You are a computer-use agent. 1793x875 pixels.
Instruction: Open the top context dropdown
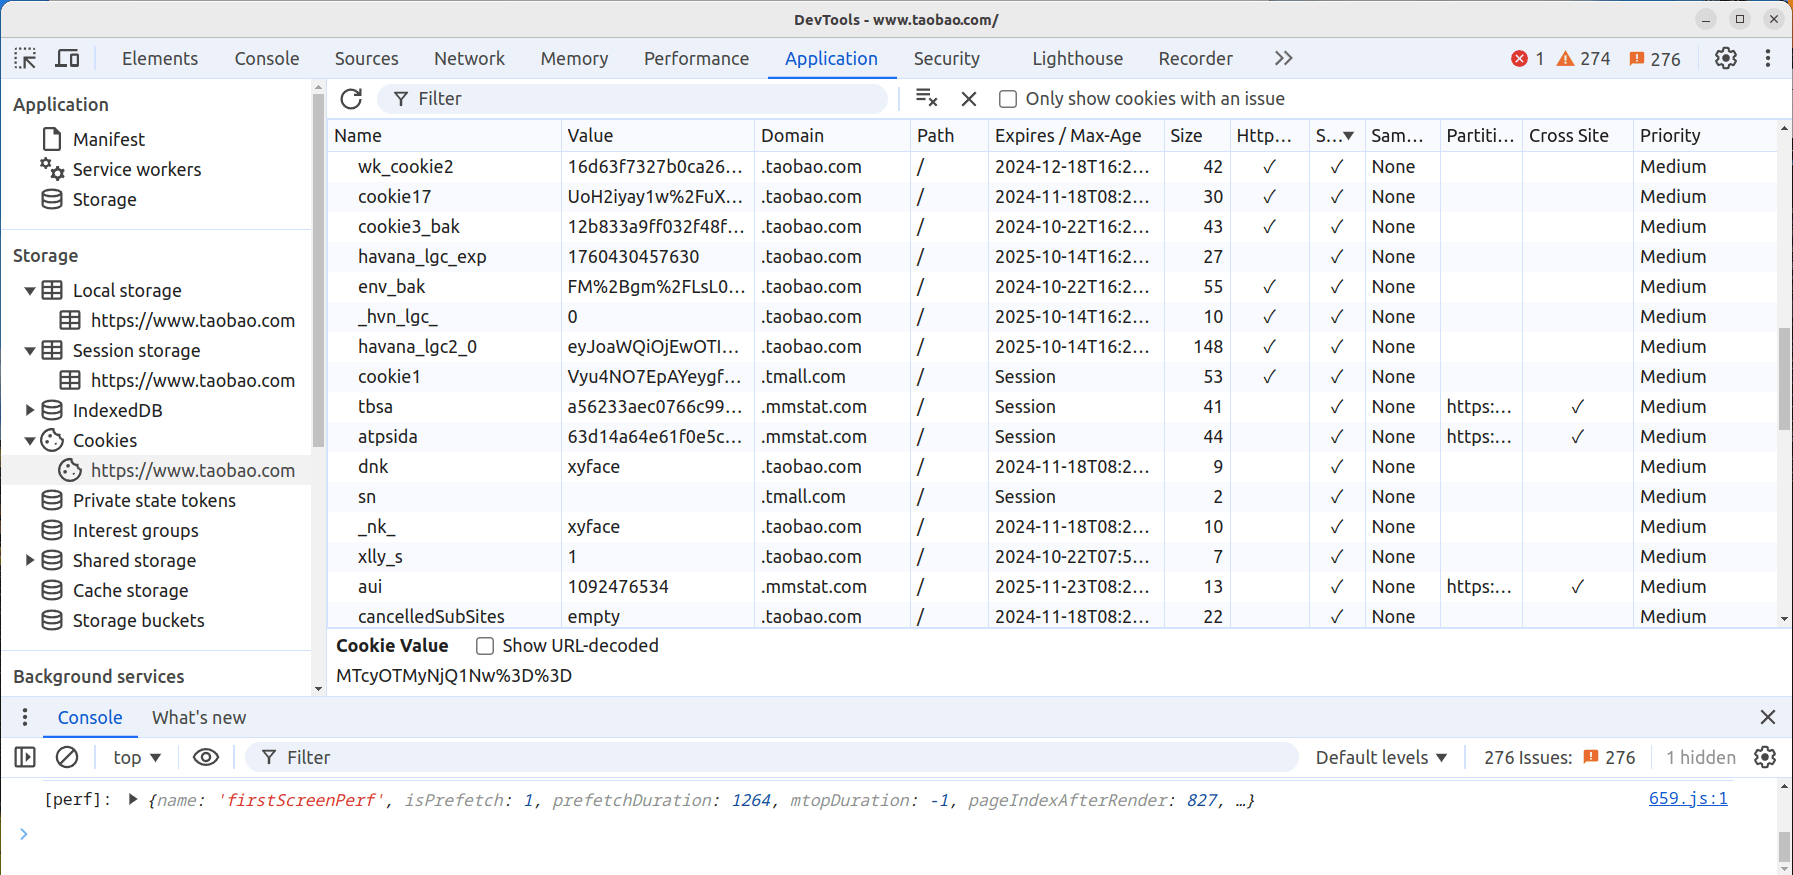pos(137,757)
